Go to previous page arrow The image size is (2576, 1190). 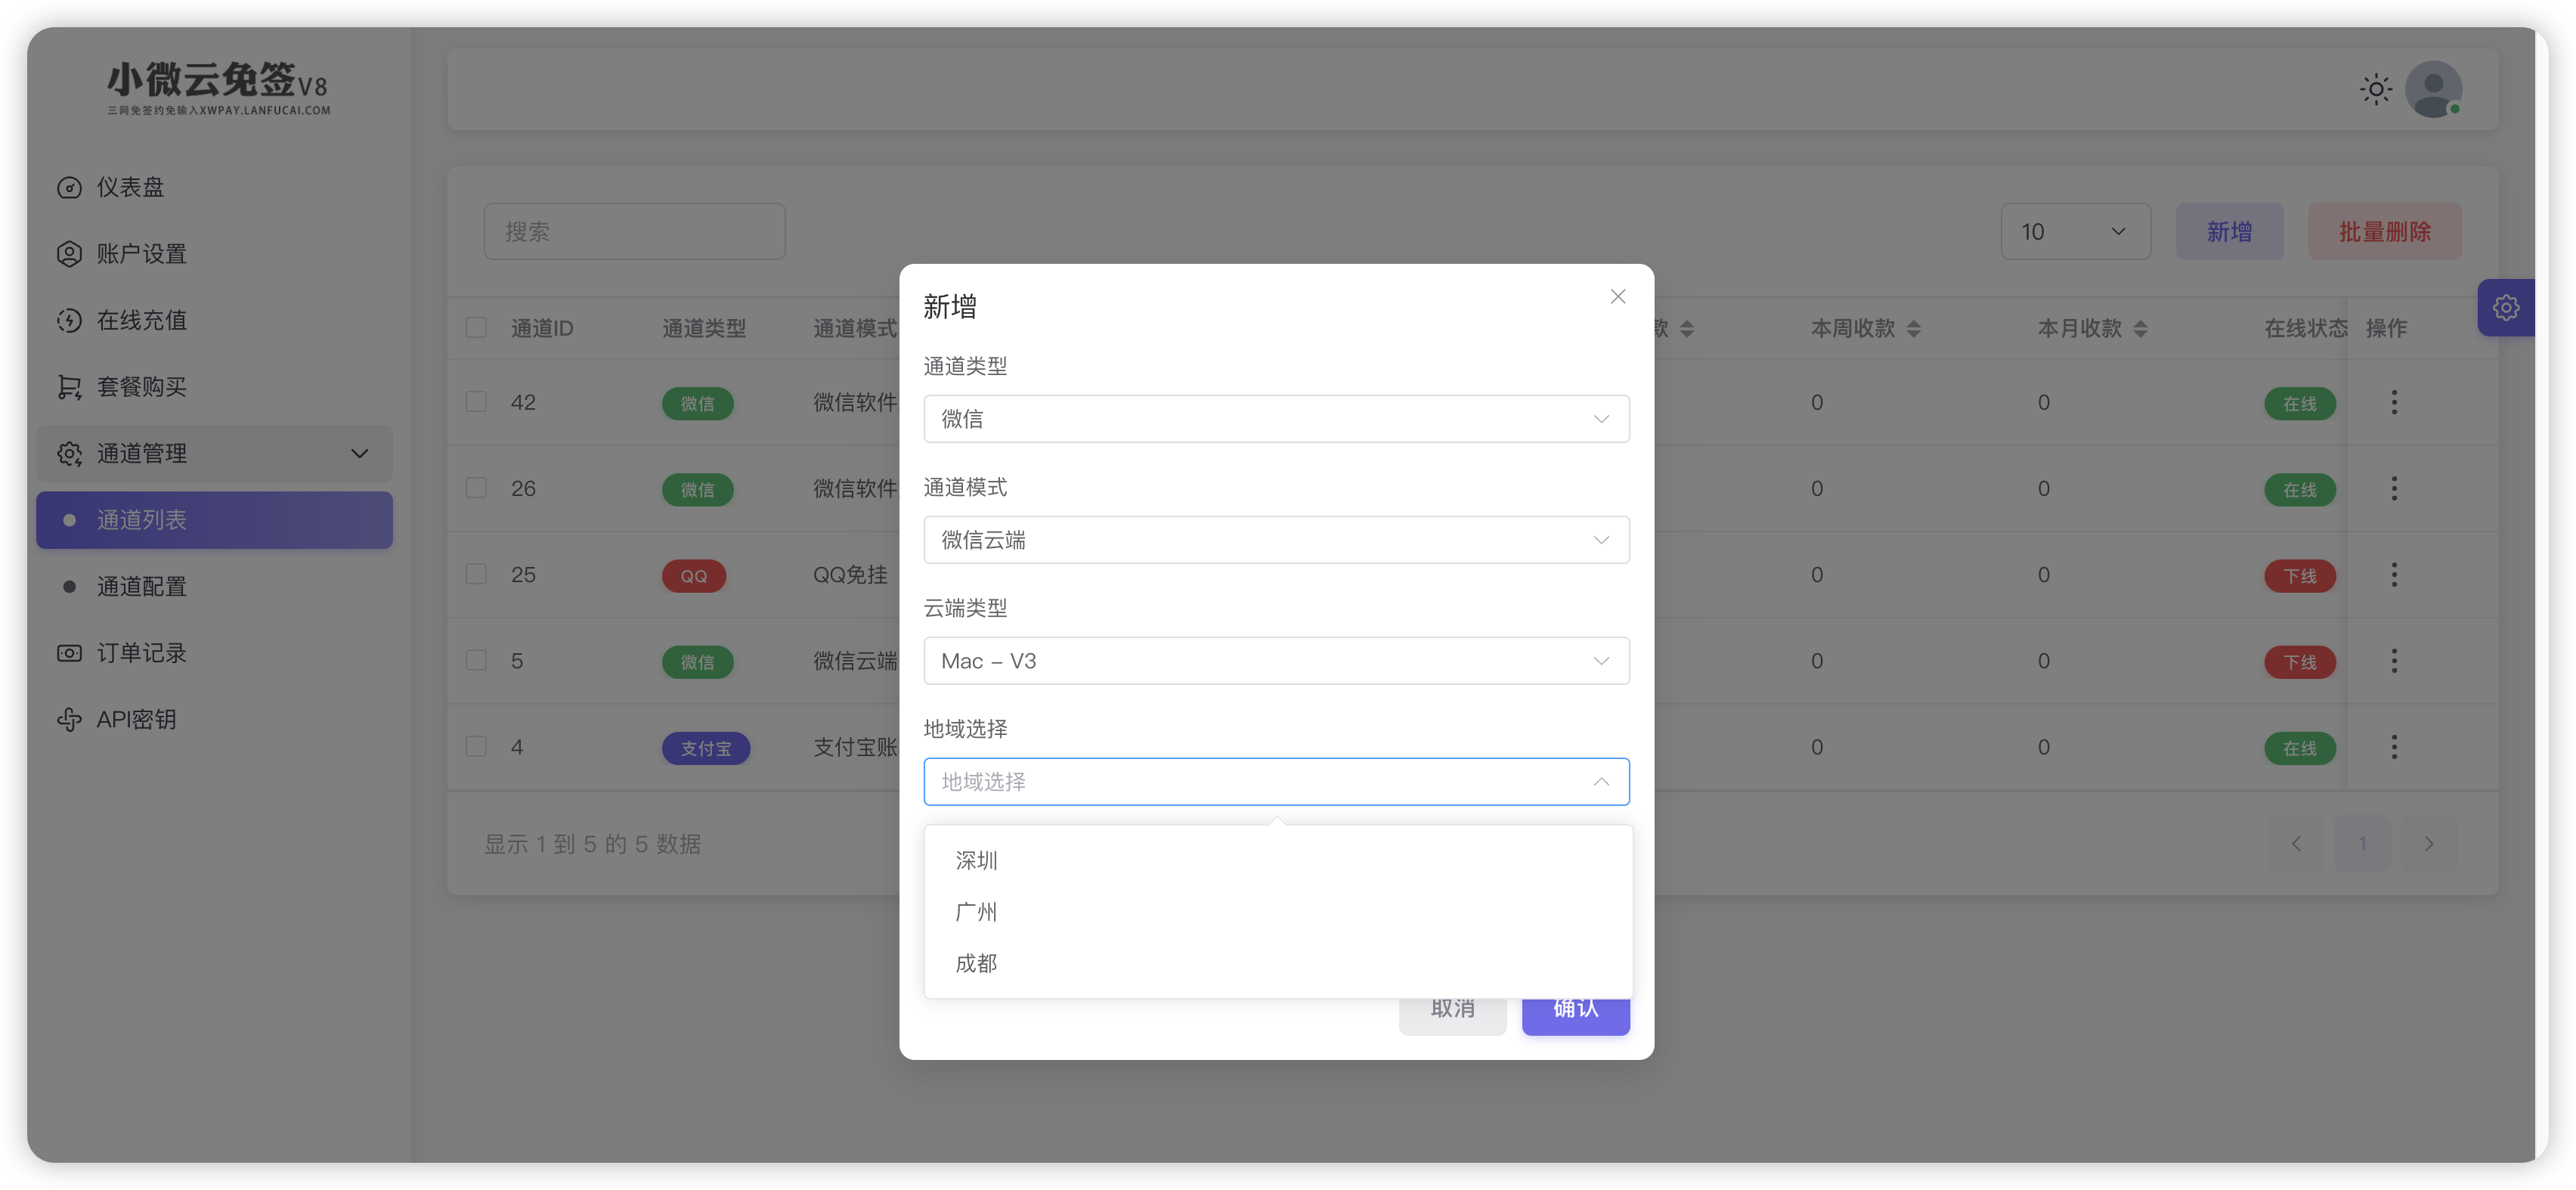(2296, 843)
